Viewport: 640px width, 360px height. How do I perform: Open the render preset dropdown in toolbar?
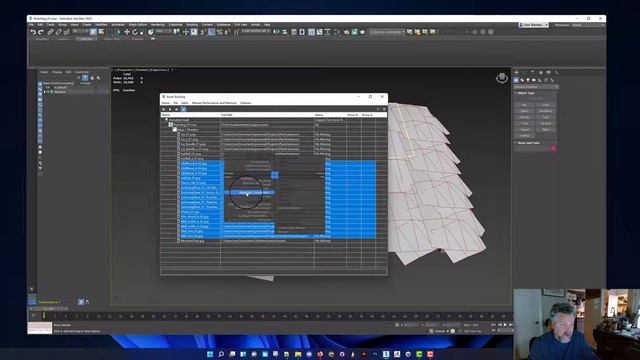click(x=387, y=31)
